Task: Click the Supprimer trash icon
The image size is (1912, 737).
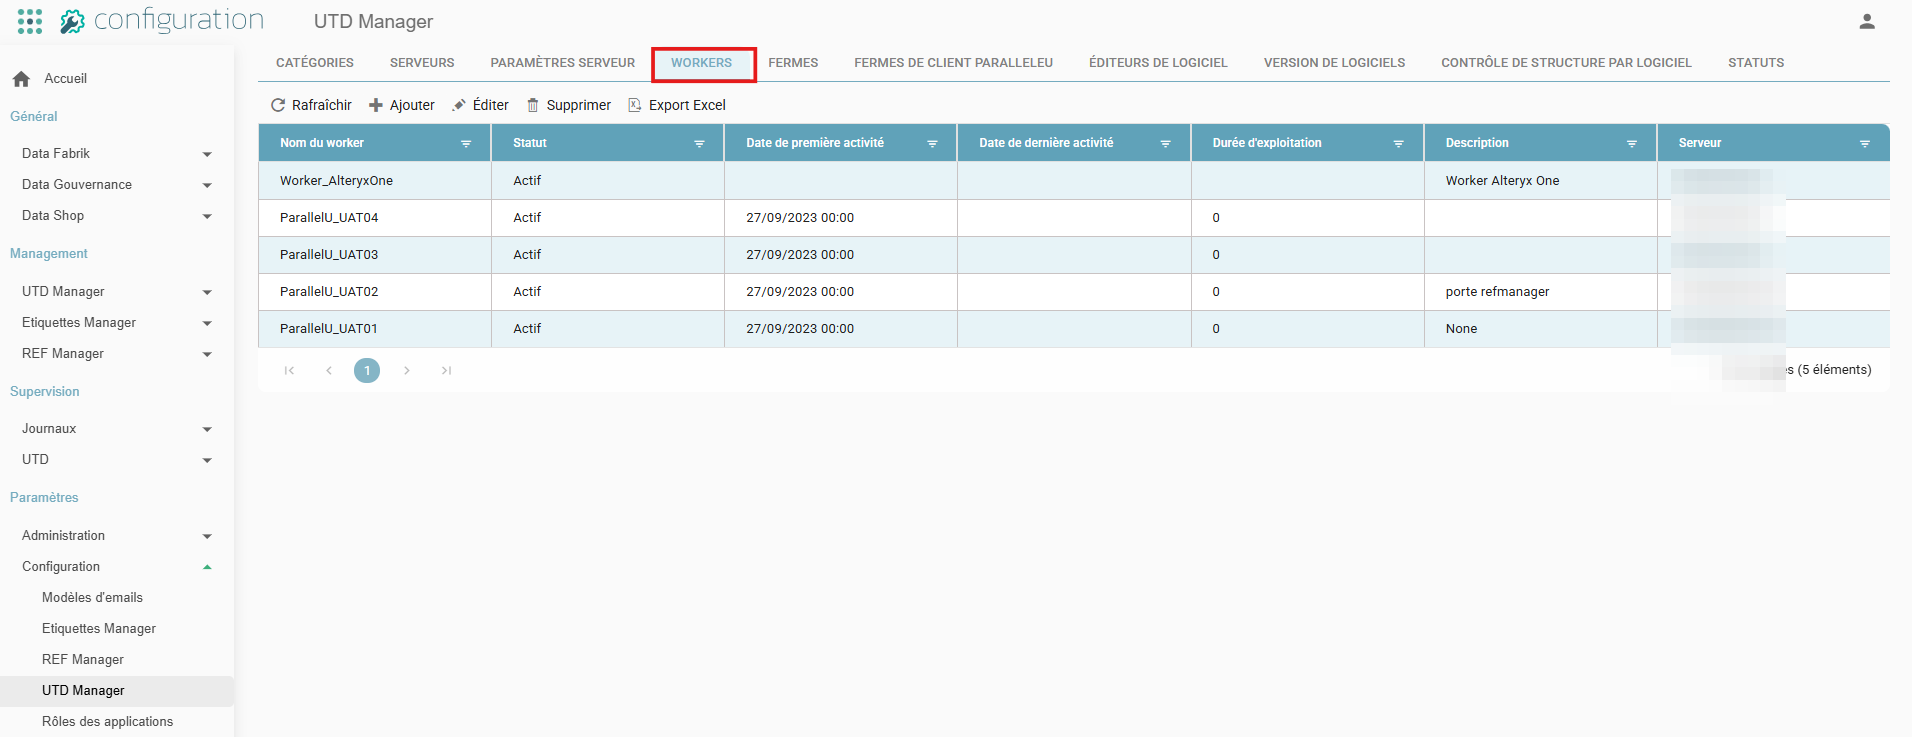Action: [533, 105]
